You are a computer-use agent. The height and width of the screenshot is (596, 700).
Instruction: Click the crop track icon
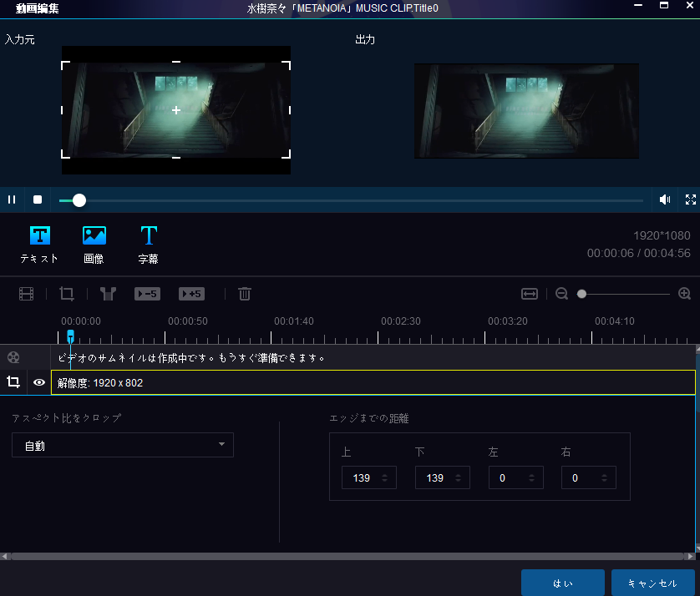(x=13, y=382)
